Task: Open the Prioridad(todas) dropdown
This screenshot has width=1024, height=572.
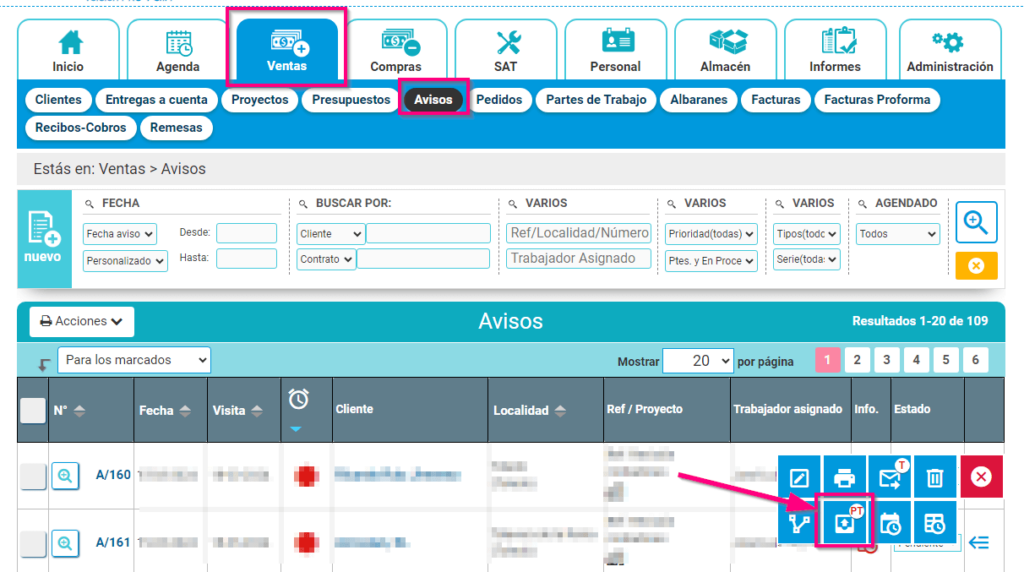Action: pyautogui.click(x=711, y=234)
